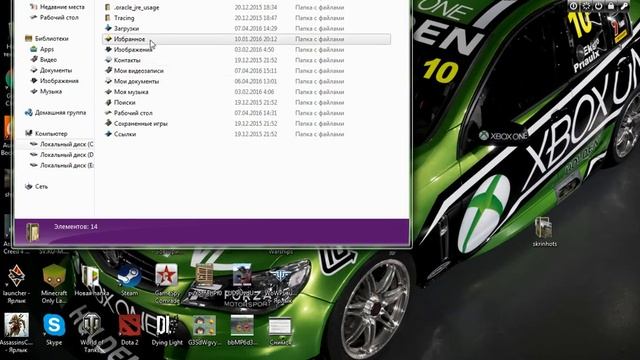The image size is (640, 360).
Task: Select the launcher - Ярлык desktop shortcut
Action: [16, 276]
